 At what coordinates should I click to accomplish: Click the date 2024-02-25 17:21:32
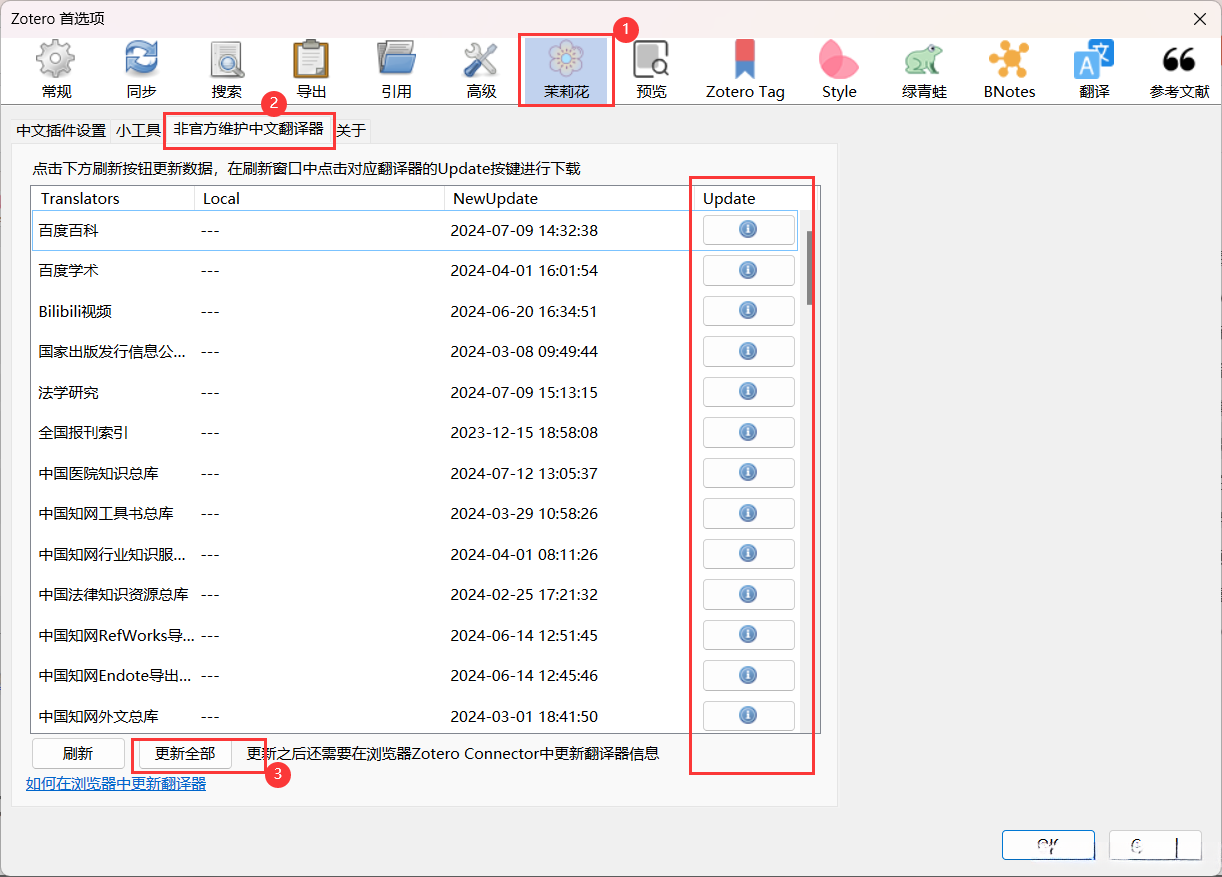524,594
